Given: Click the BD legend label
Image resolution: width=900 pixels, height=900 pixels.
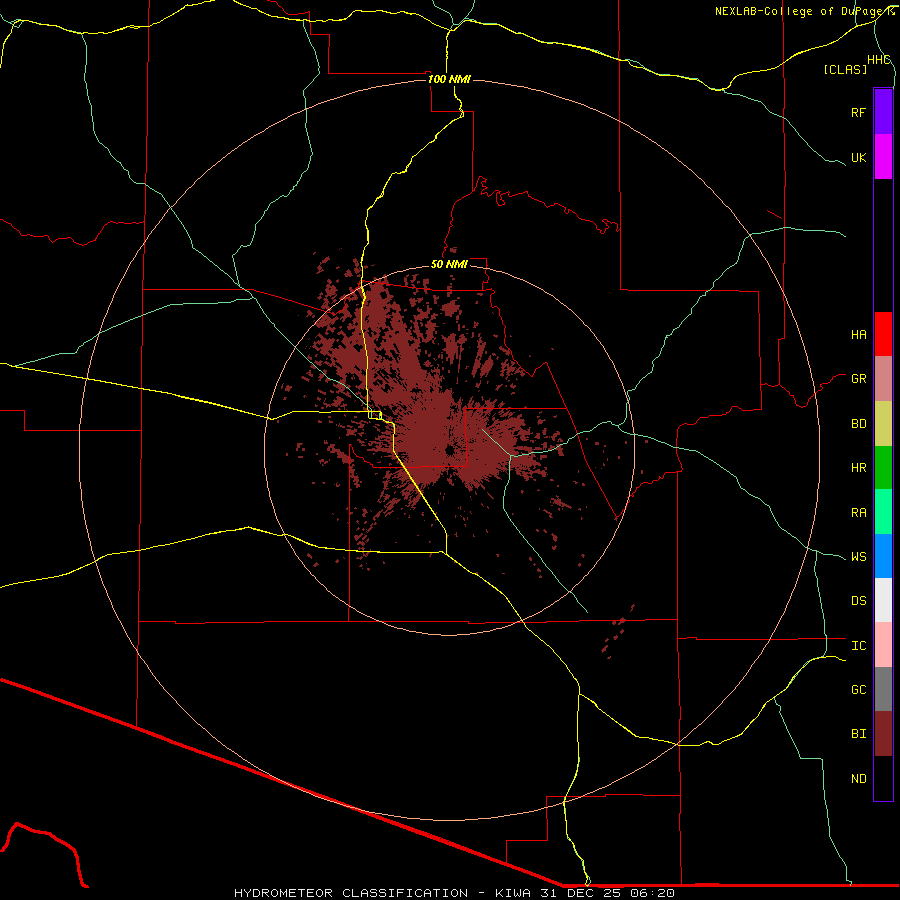Looking at the screenshot, I should (x=858, y=424).
